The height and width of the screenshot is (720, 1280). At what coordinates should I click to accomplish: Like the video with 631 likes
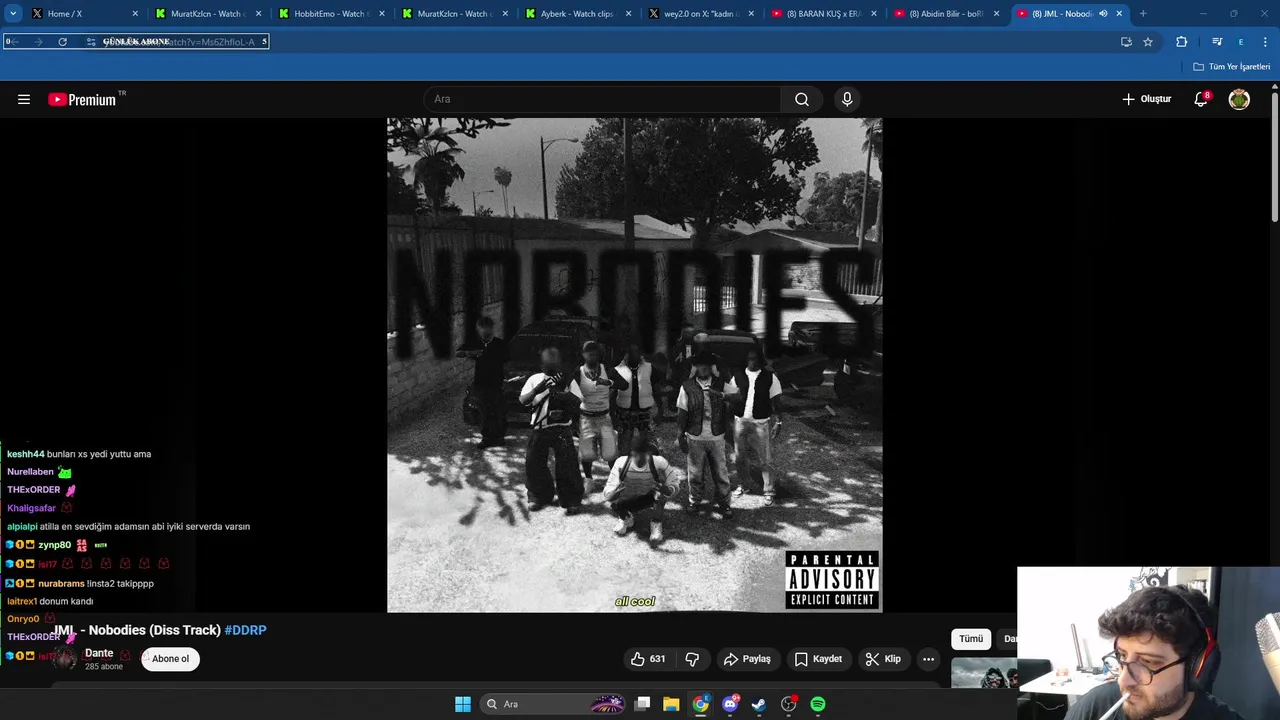[x=648, y=659]
